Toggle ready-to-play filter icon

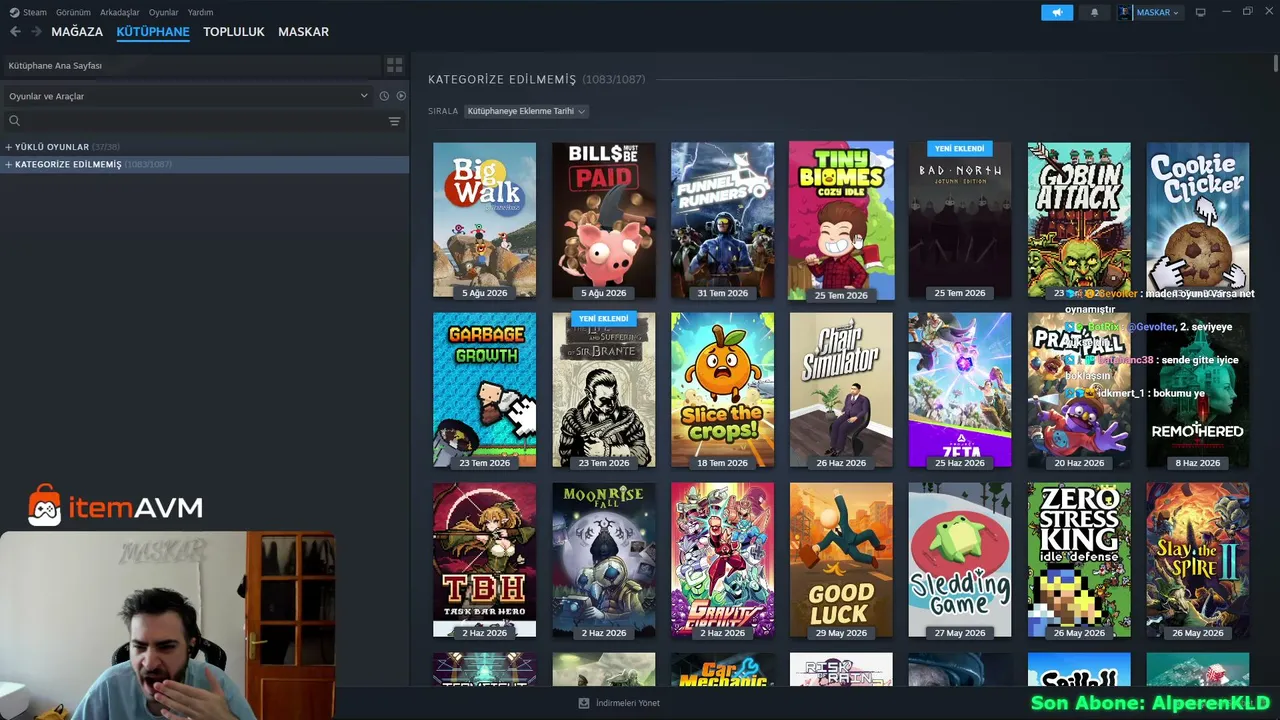[x=401, y=96]
